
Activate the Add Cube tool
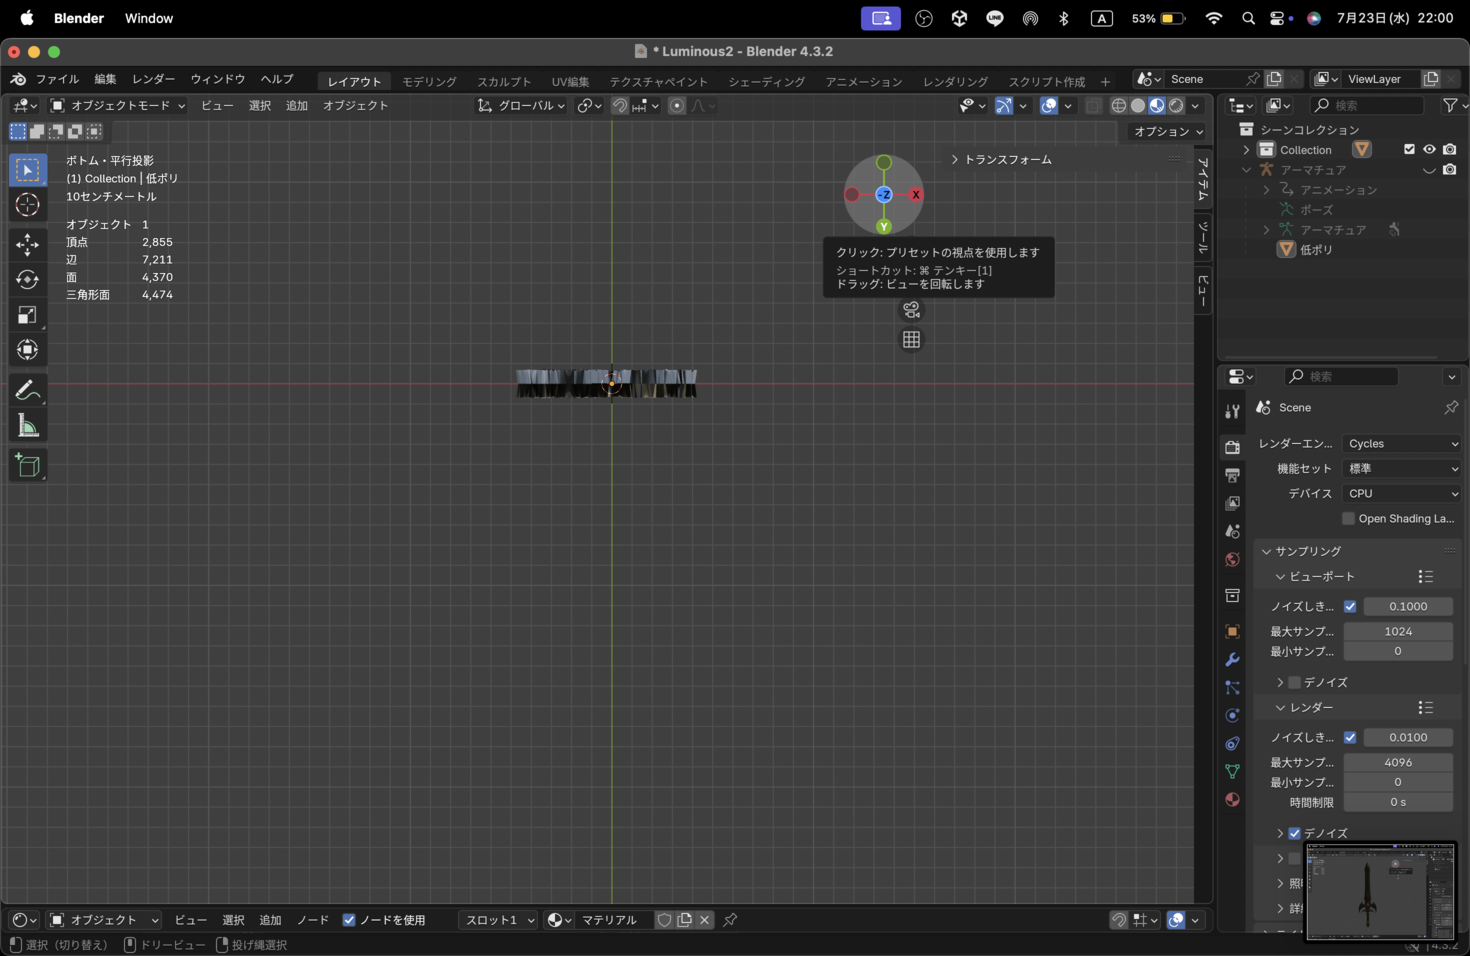(27, 464)
